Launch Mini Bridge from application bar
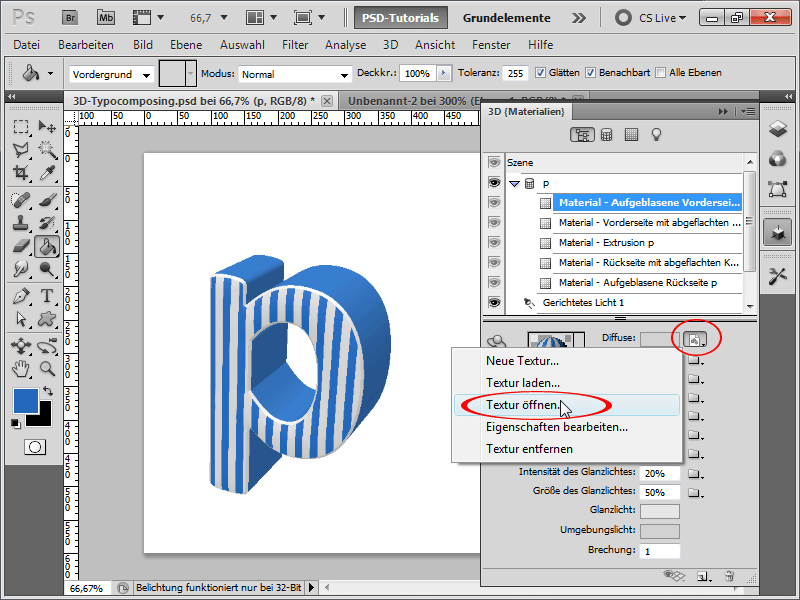Image resolution: width=800 pixels, height=600 pixels. coord(106,18)
